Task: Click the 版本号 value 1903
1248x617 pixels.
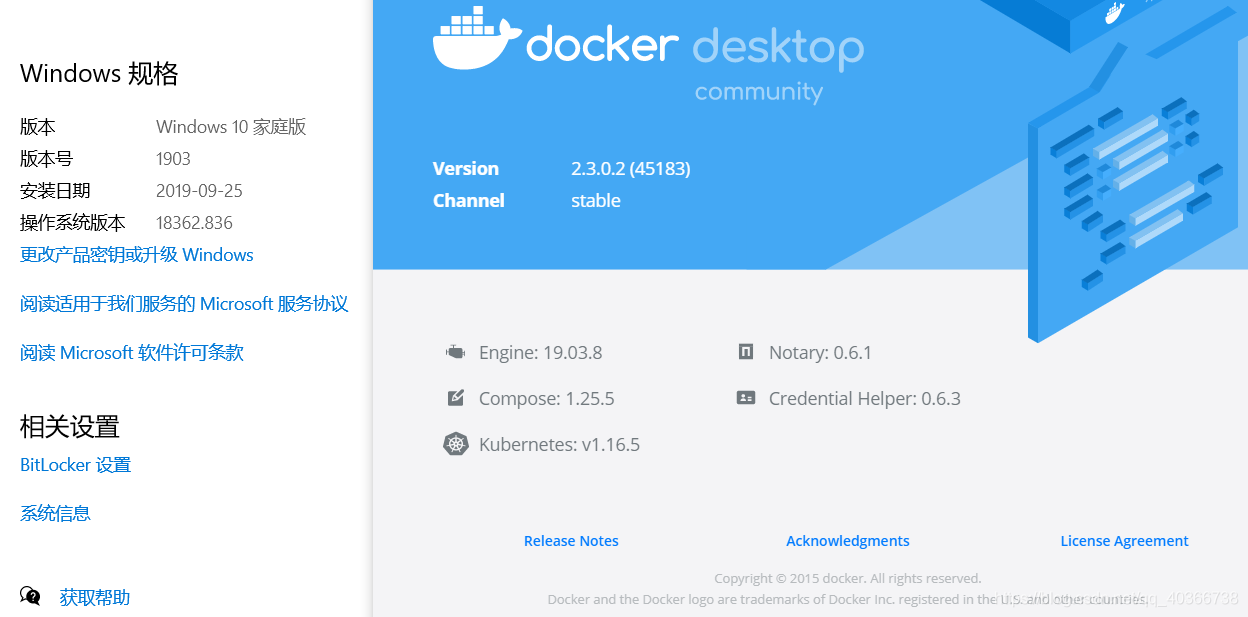Action: [x=173, y=159]
